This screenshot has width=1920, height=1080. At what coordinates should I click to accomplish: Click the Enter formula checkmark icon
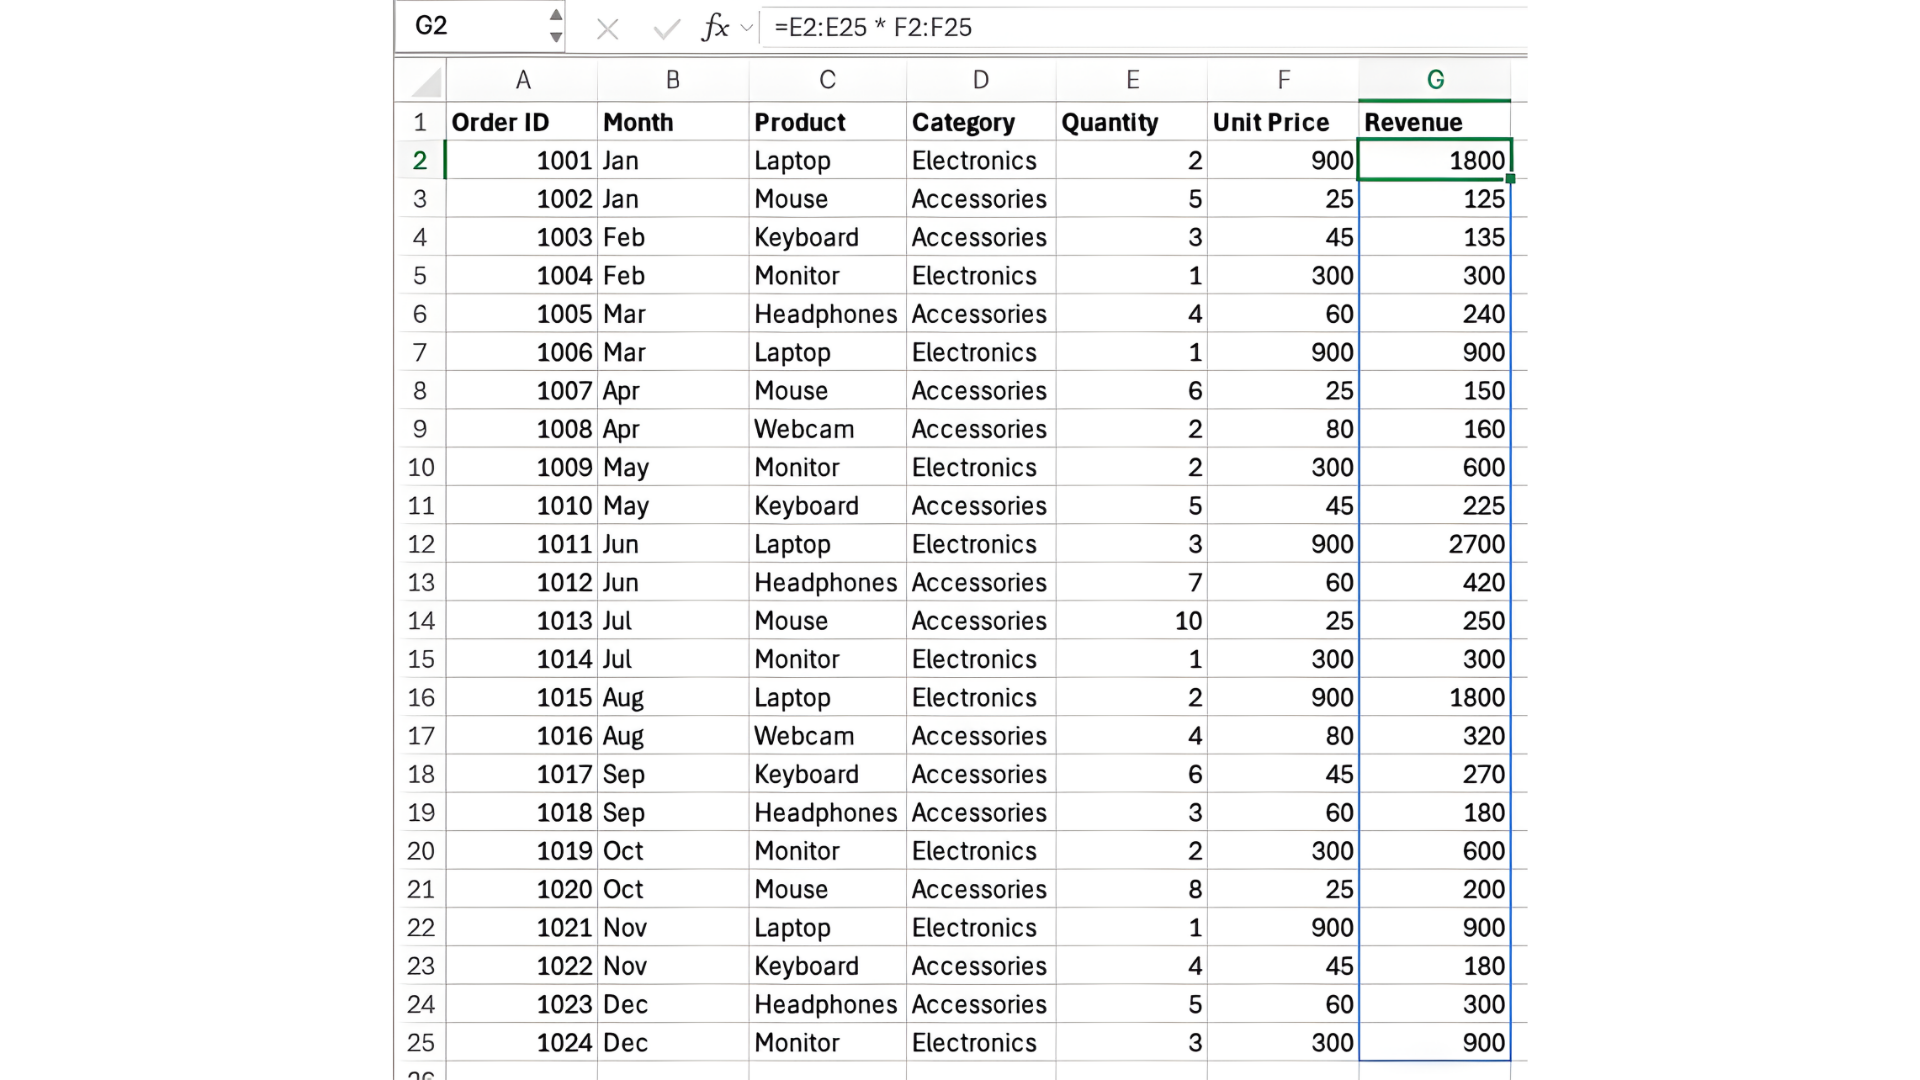pyautogui.click(x=666, y=28)
